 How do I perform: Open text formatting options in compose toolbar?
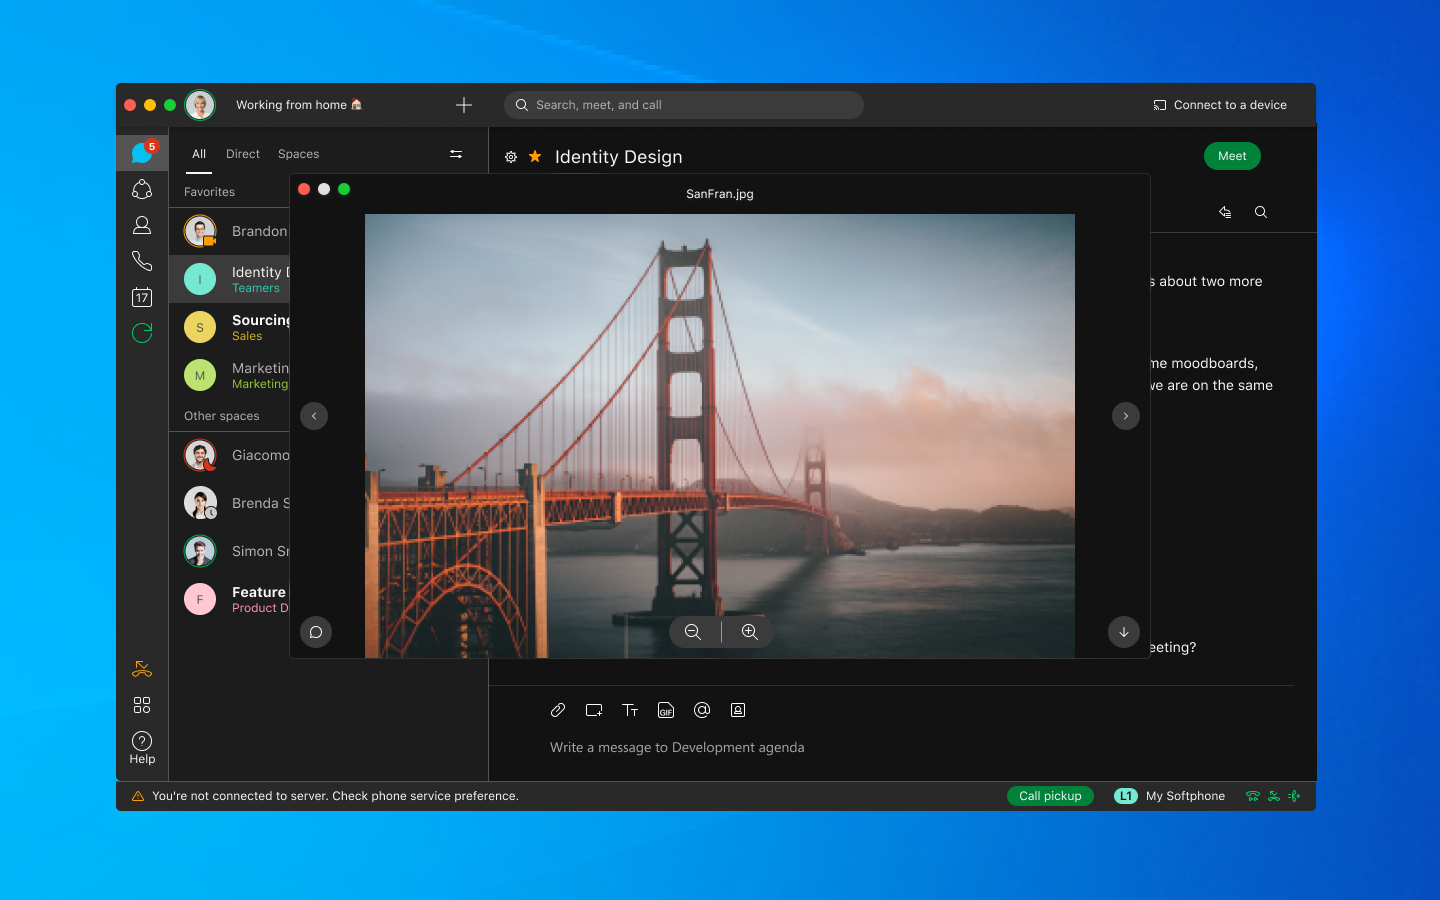[x=630, y=710]
